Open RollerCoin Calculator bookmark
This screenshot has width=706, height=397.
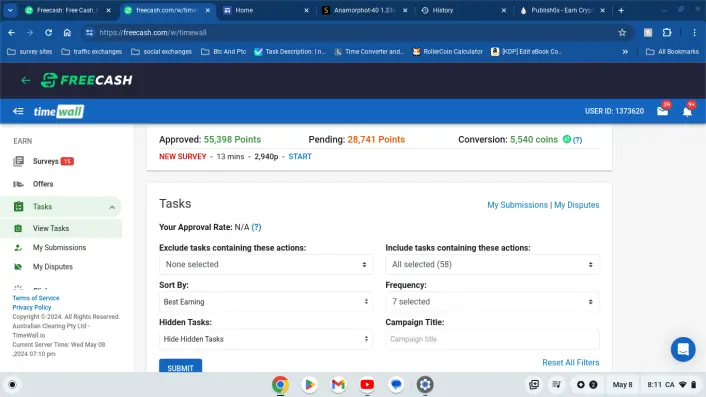click(448, 52)
